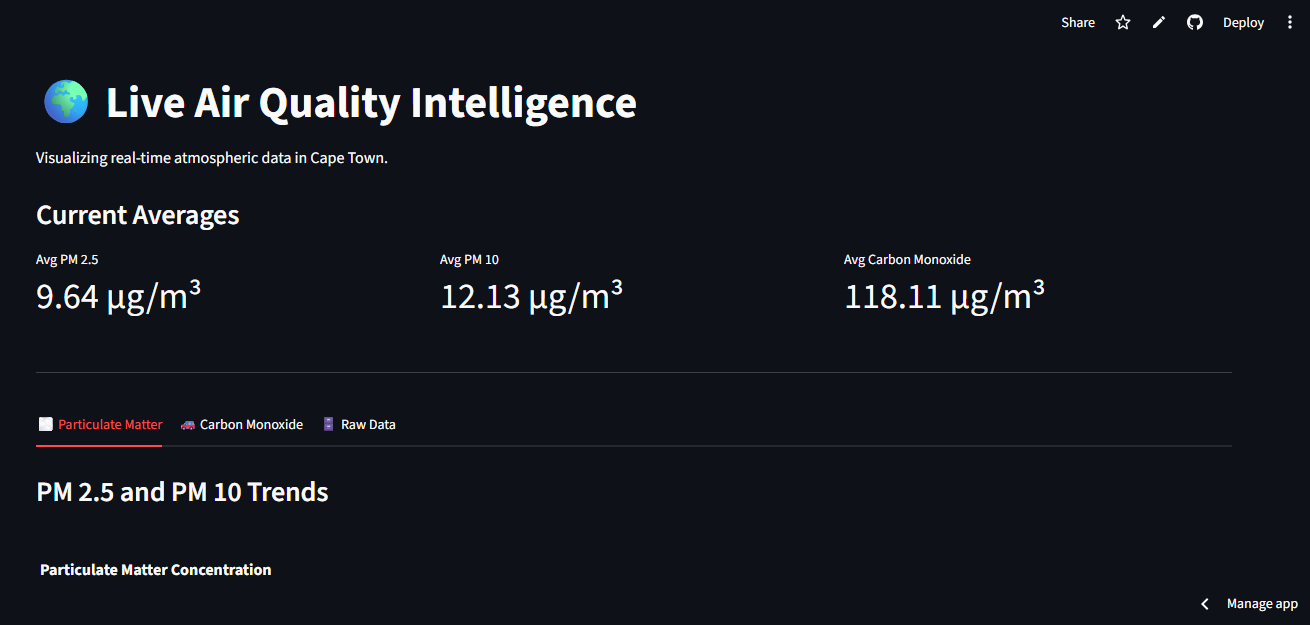Open the Share dropdown

click(1077, 22)
